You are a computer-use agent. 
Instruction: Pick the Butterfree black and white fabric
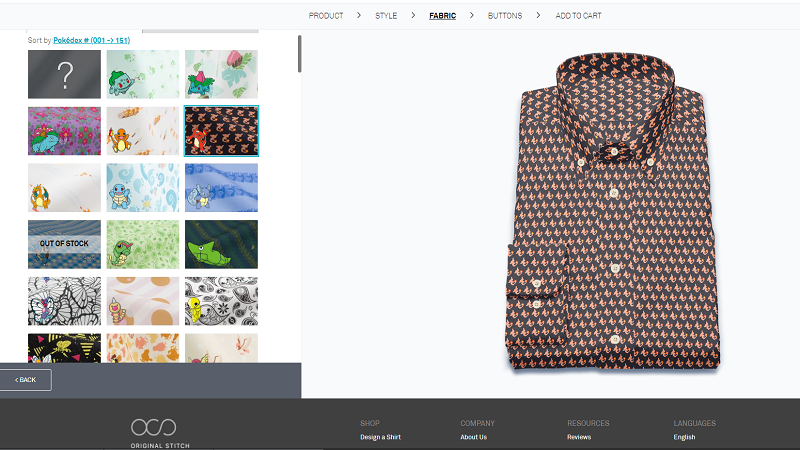coord(64,301)
